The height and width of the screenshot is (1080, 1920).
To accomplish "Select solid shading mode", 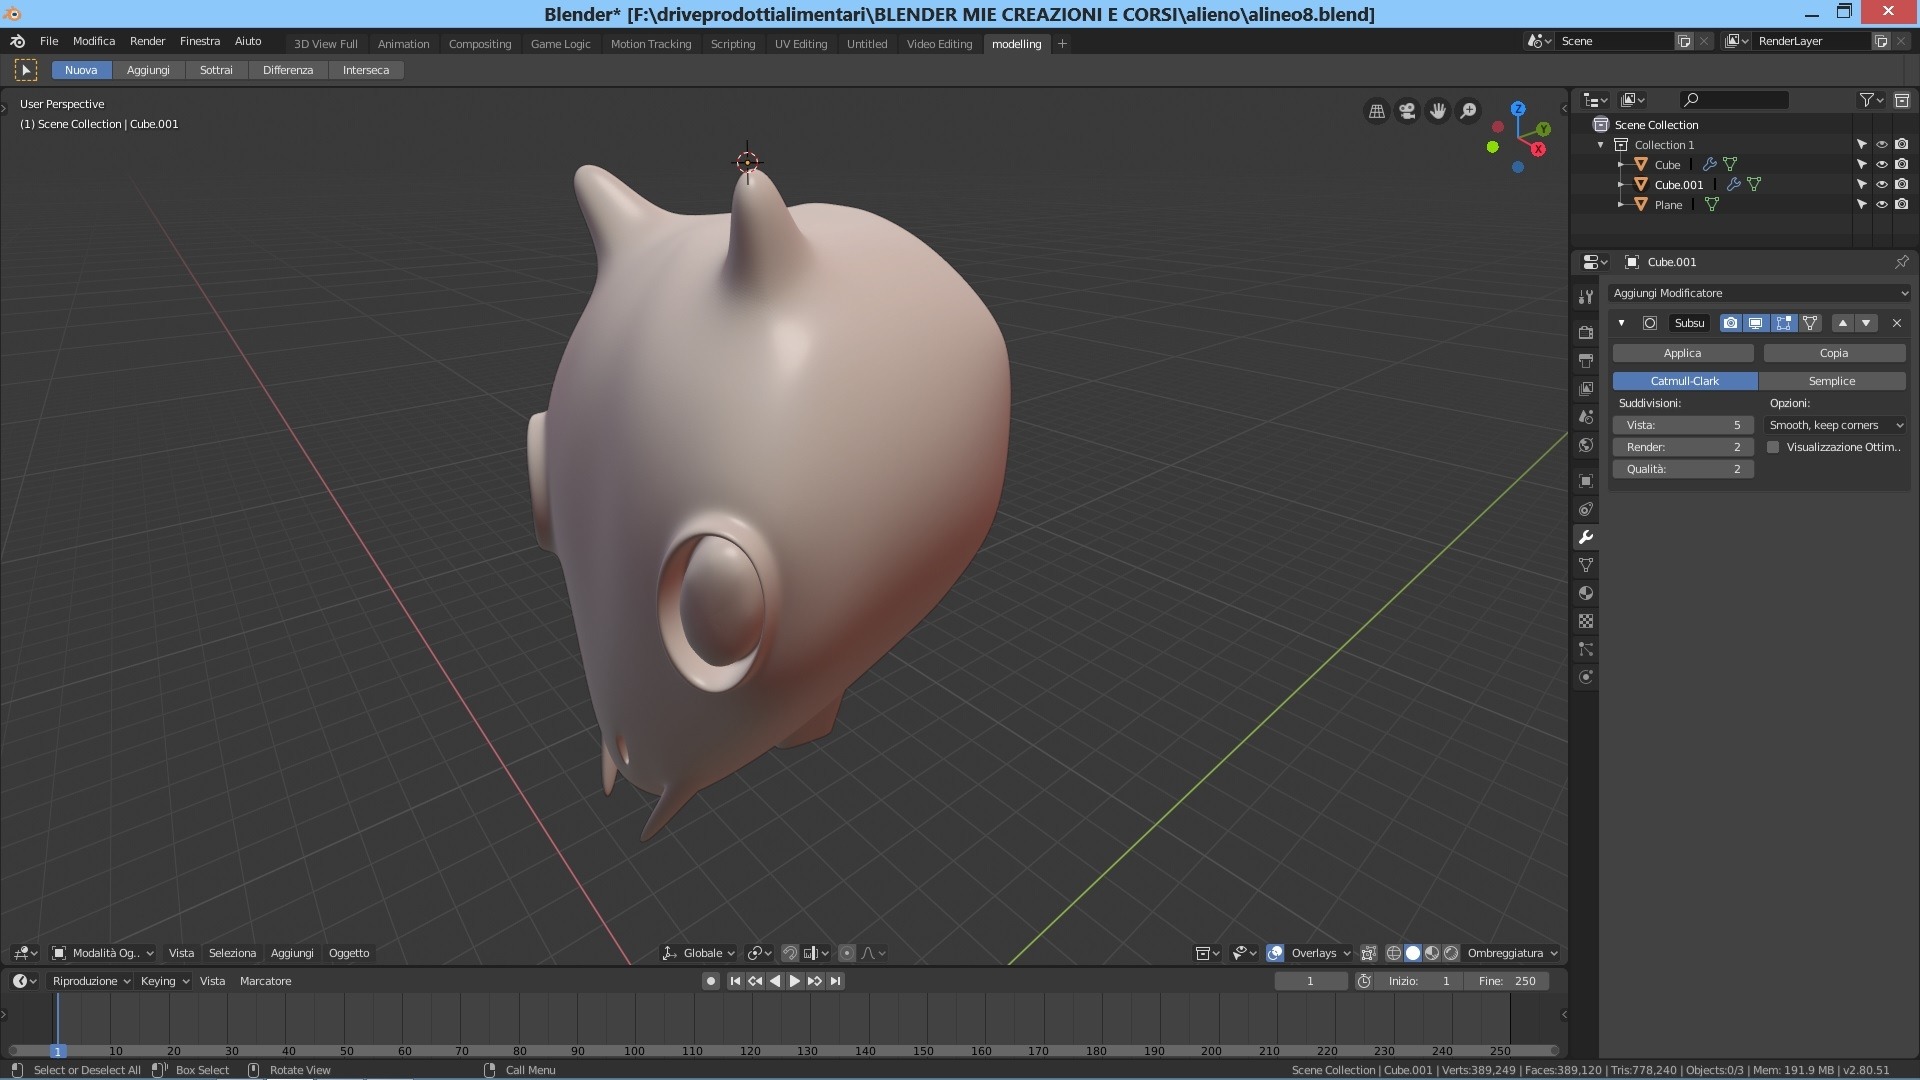I will (x=1413, y=953).
